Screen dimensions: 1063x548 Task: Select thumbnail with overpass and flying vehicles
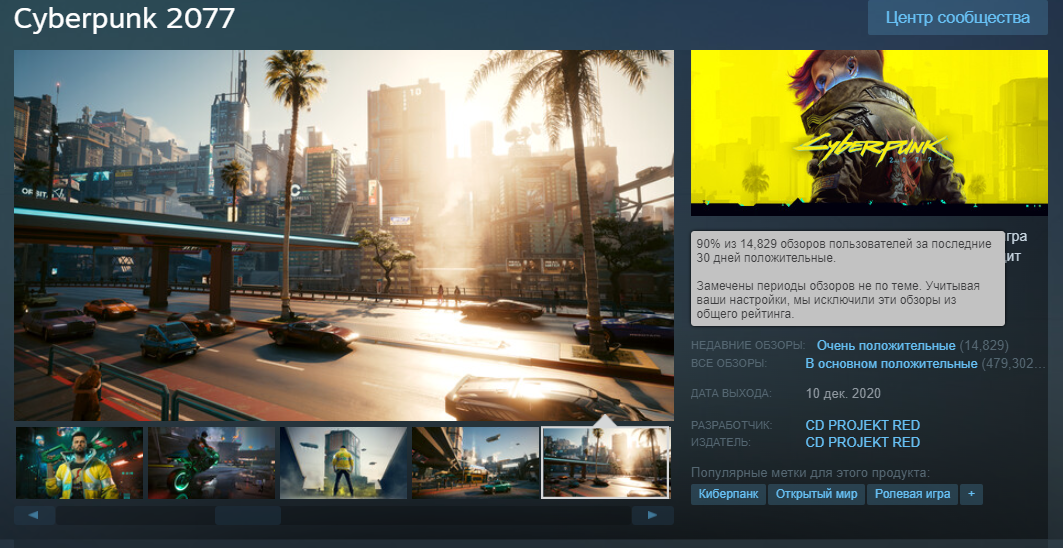pyautogui.click(x=475, y=463)
